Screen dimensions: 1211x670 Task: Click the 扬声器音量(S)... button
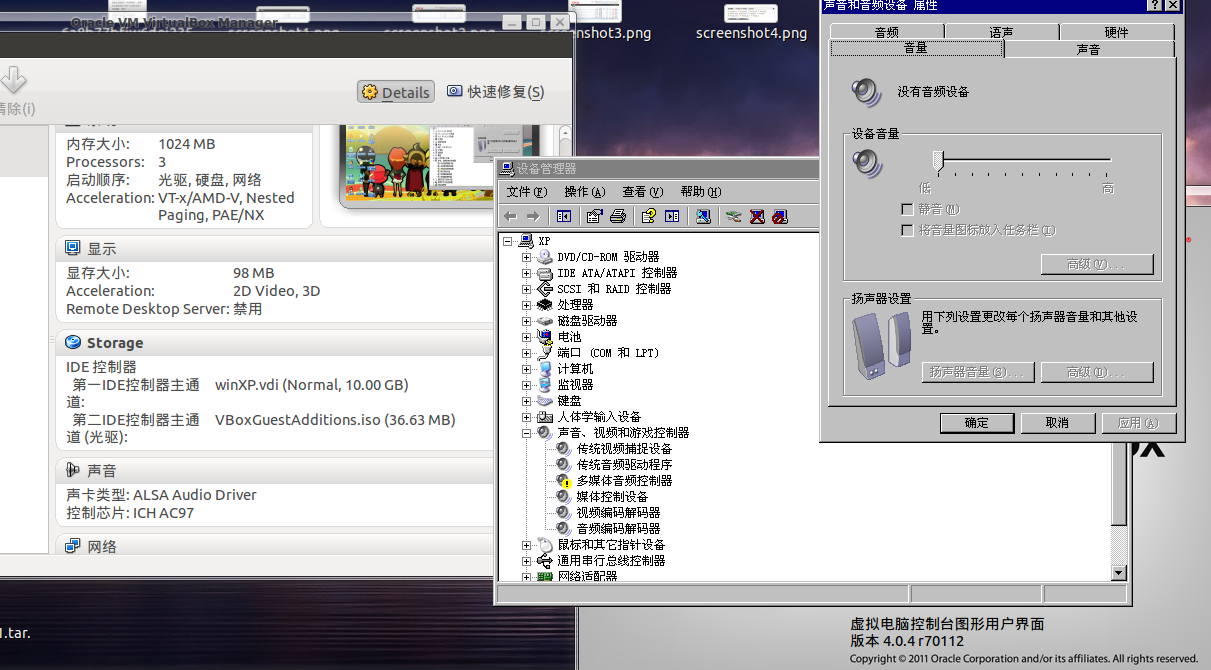[977, 372]
